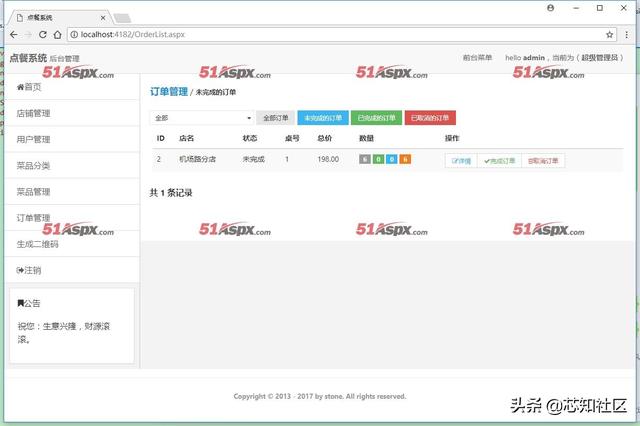640x426 pixels.
Task: Click the green quantity badge
Action: (378, 159)
